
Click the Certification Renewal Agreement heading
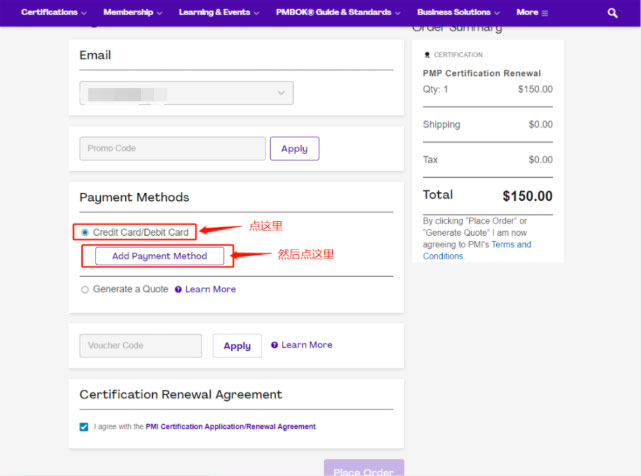coord(181,395)
